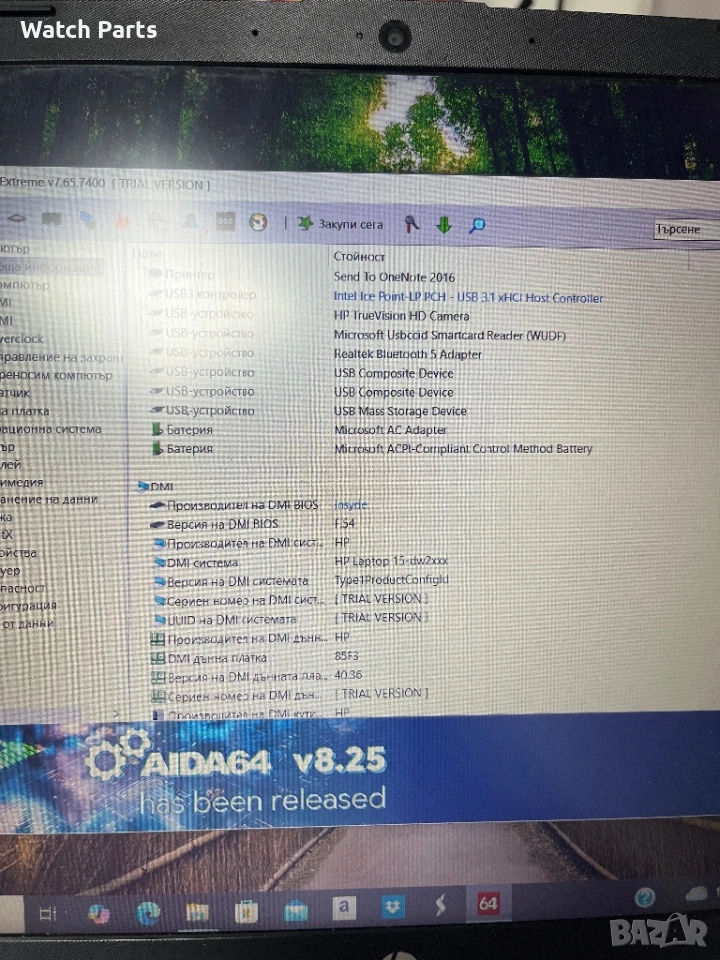The height and width of the screenshot is (960, 720).
Task: Click the battery icon beside ACPI-Compliant Battery row
Action: (157, 448)
